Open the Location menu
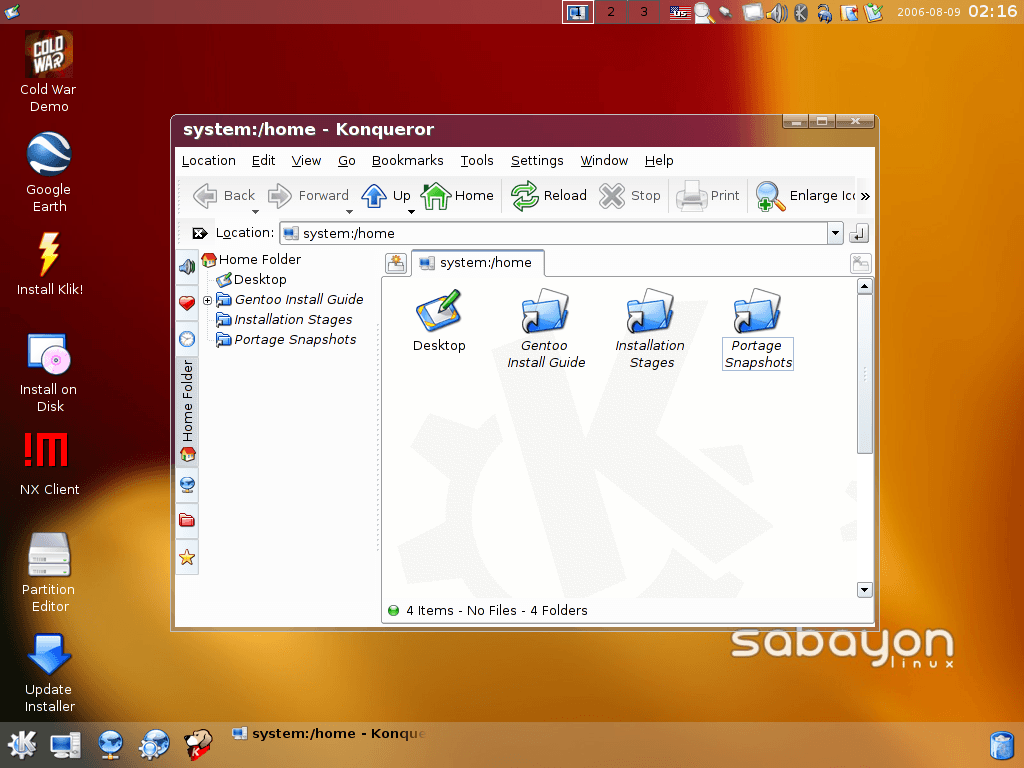This screenshot has height=768, width=1024. pos(208,161)
